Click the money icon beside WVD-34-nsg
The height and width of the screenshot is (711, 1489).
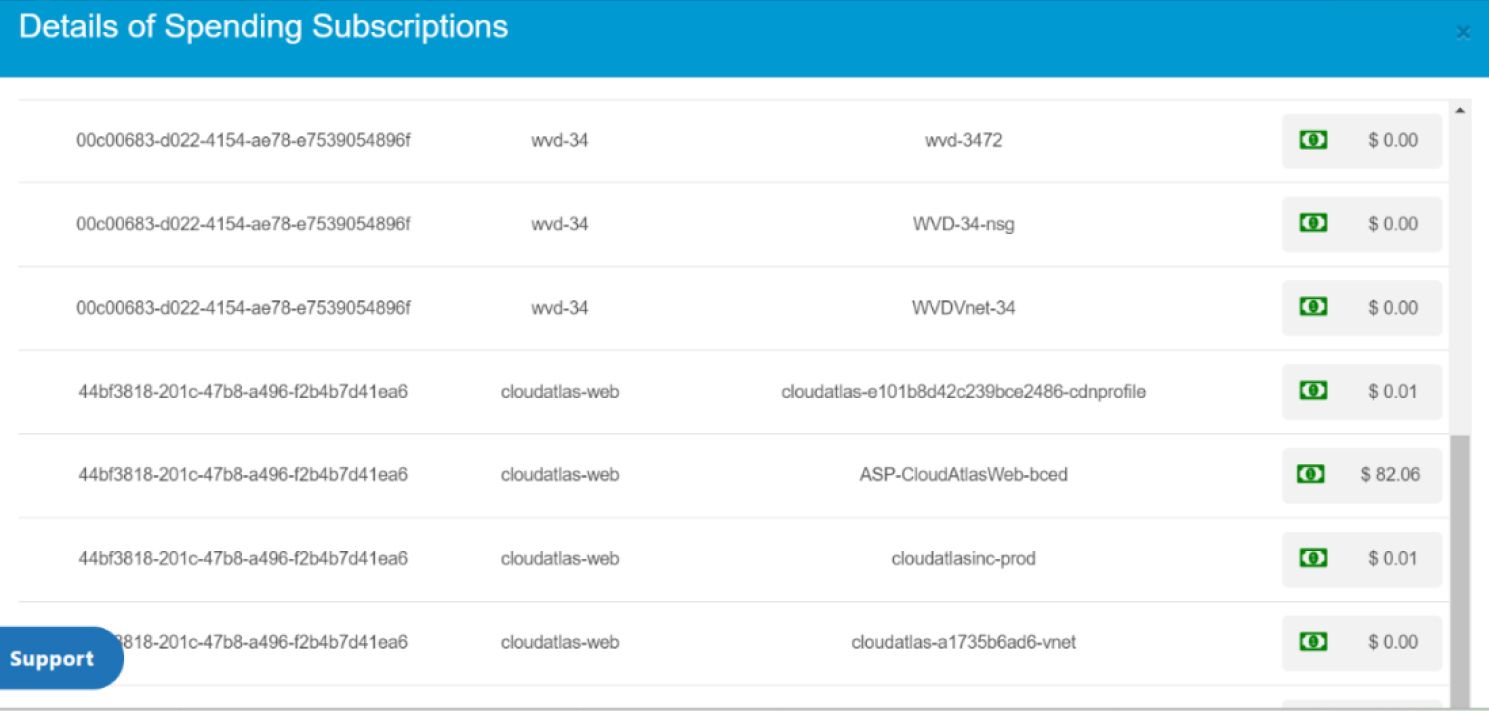coord(1312,224)
